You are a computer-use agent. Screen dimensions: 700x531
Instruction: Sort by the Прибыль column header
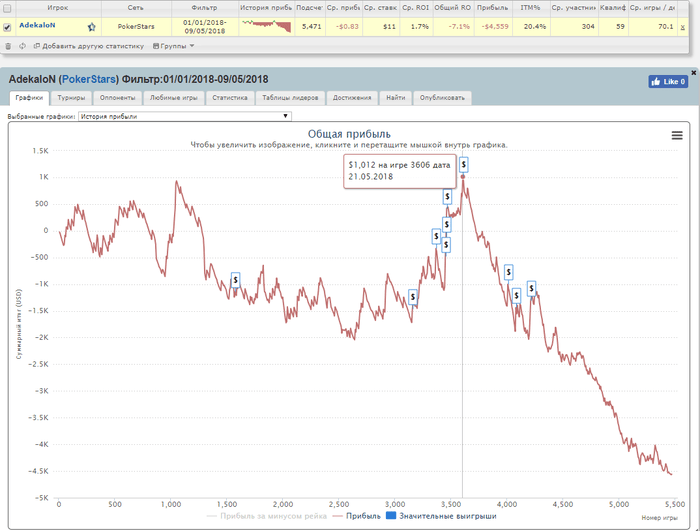[492, 8]
